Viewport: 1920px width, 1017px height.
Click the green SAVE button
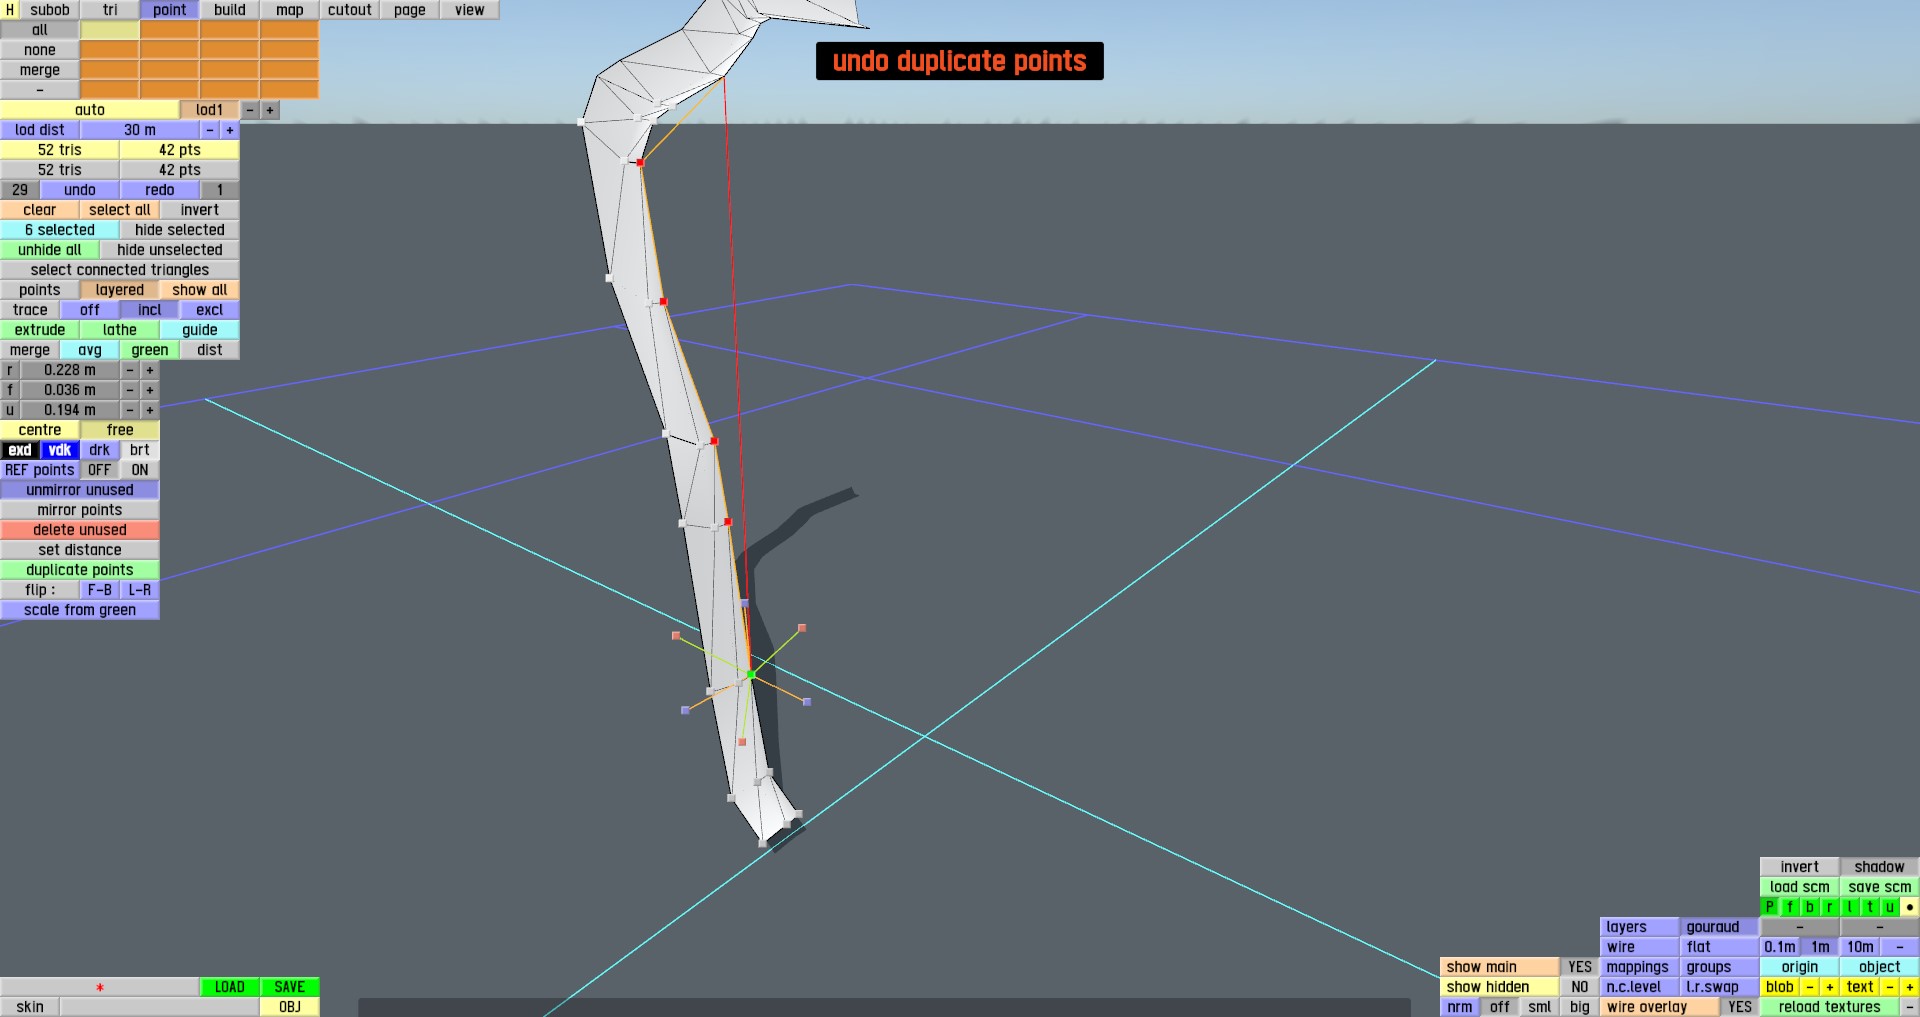tap(290, 987)
